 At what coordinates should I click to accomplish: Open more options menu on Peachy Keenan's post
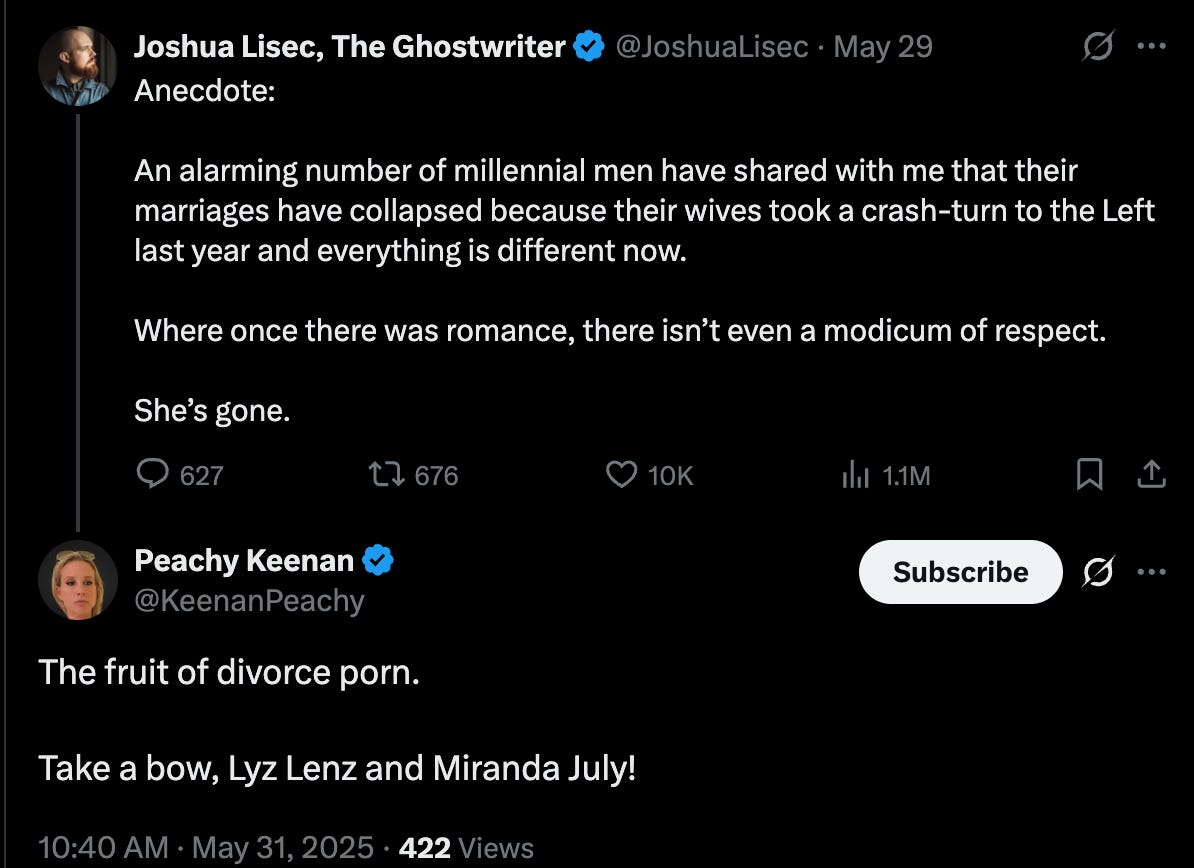pos(1151,572)
